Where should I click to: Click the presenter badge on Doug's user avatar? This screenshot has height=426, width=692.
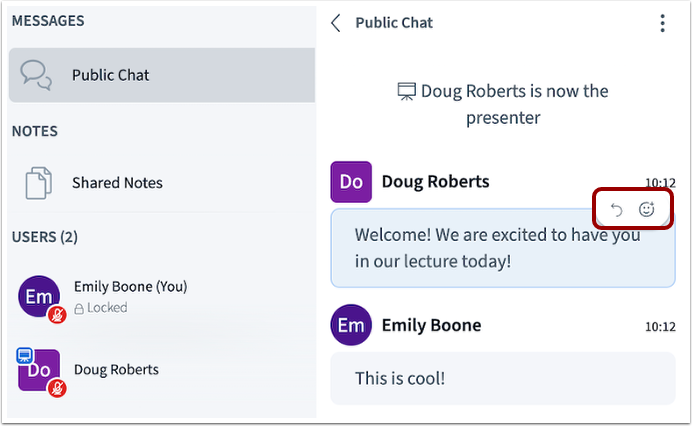pos(24,355)
